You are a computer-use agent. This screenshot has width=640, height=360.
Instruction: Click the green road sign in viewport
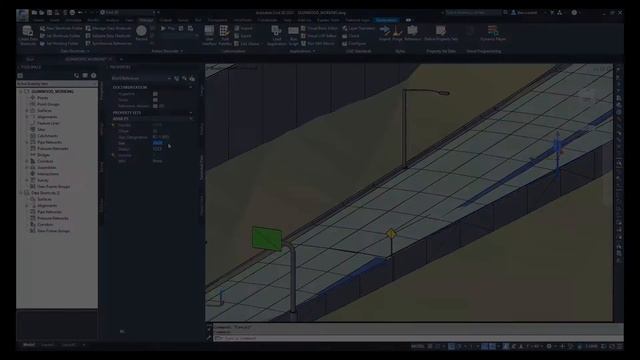click(267, 238)
